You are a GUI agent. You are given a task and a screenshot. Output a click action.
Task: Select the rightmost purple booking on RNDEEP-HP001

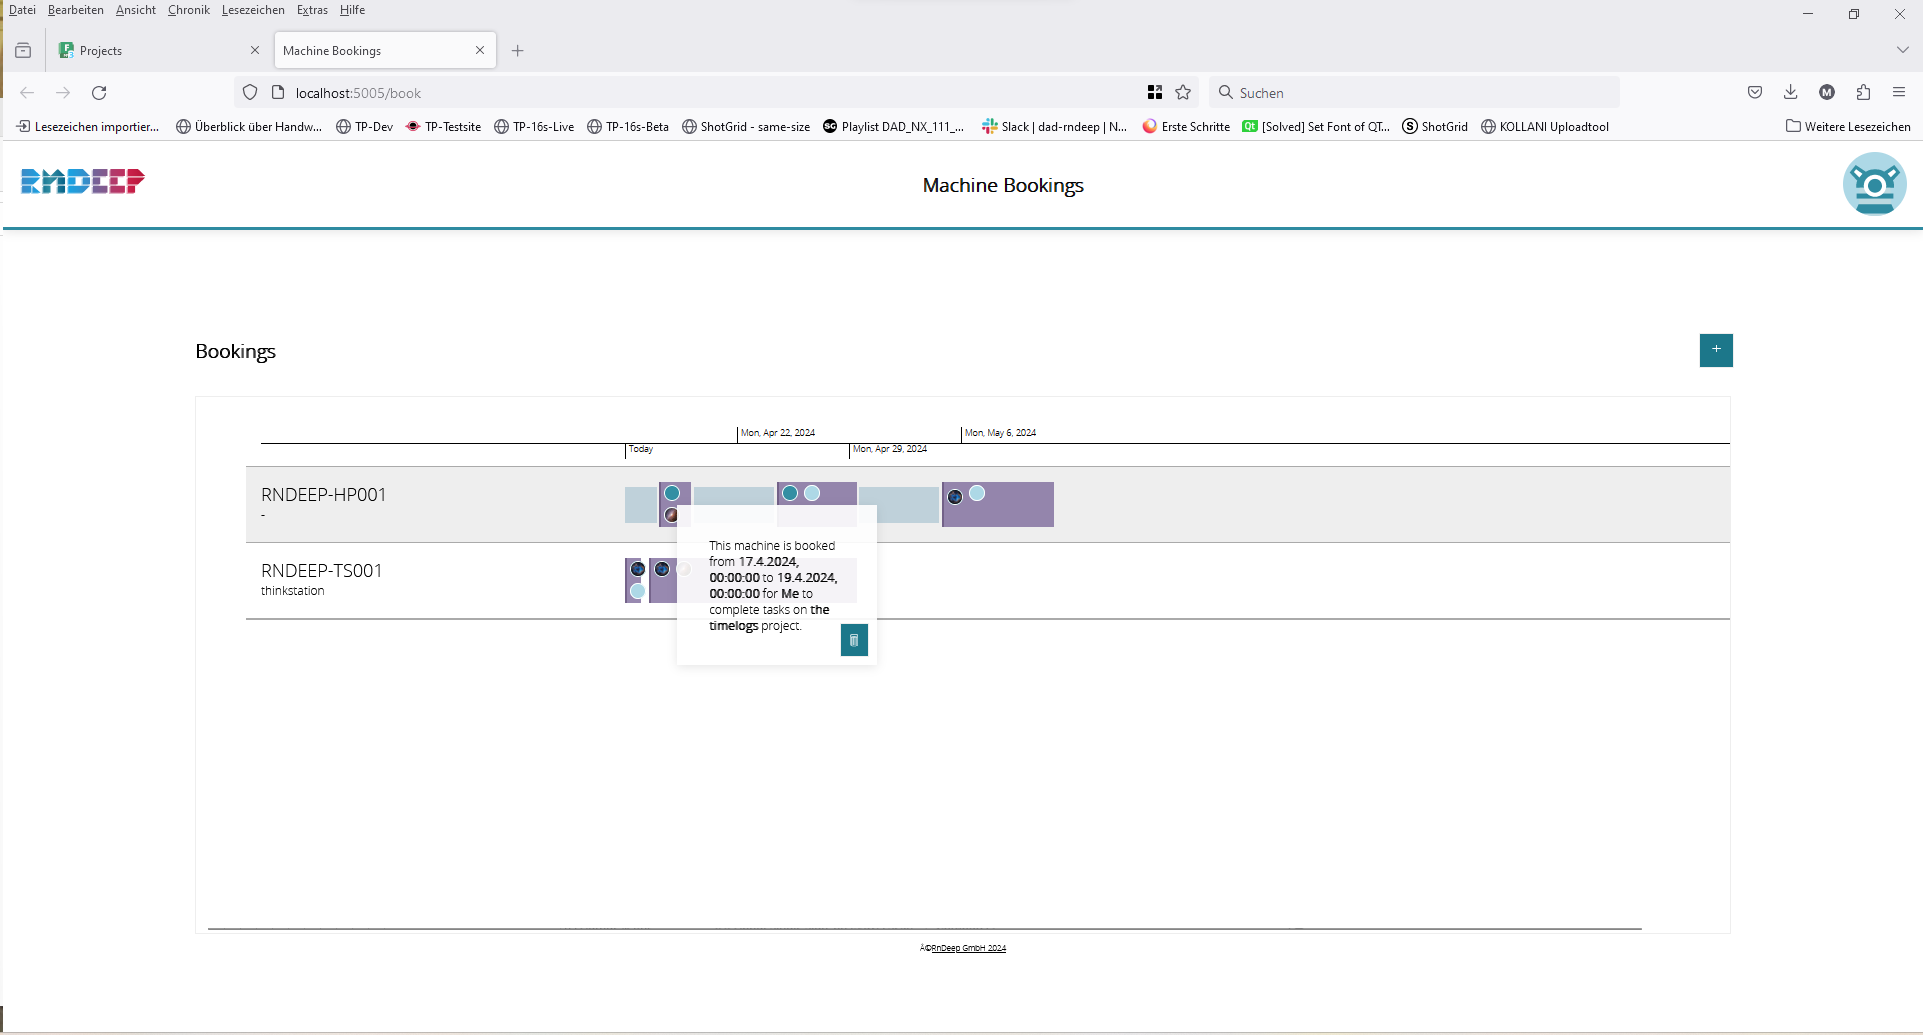click(1010, 508)
